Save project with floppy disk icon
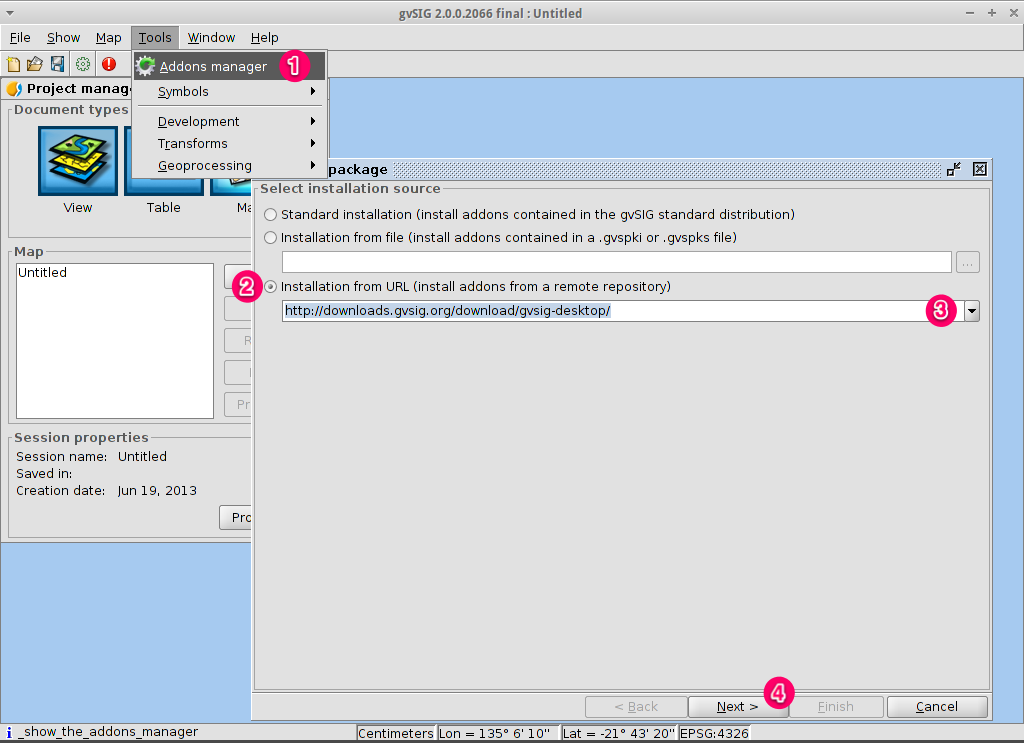Viewport: 1024px width, 743px height. click(57, 64)
